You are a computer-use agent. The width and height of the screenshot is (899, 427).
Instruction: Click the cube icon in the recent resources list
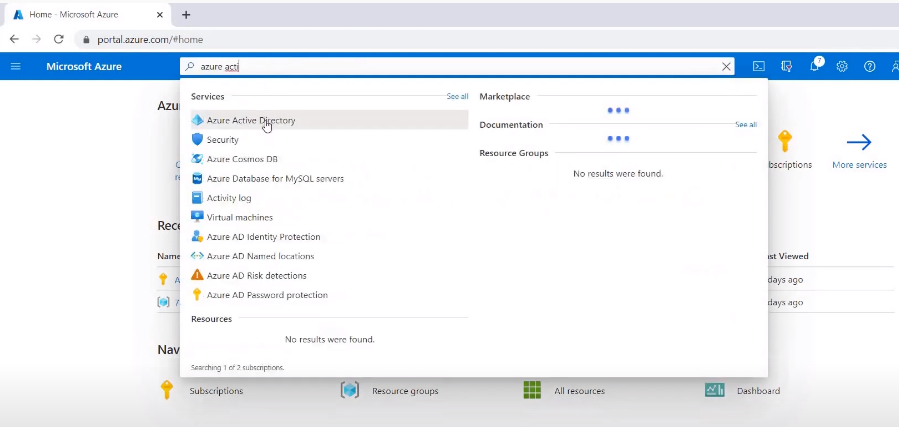[x=163, y=302]
